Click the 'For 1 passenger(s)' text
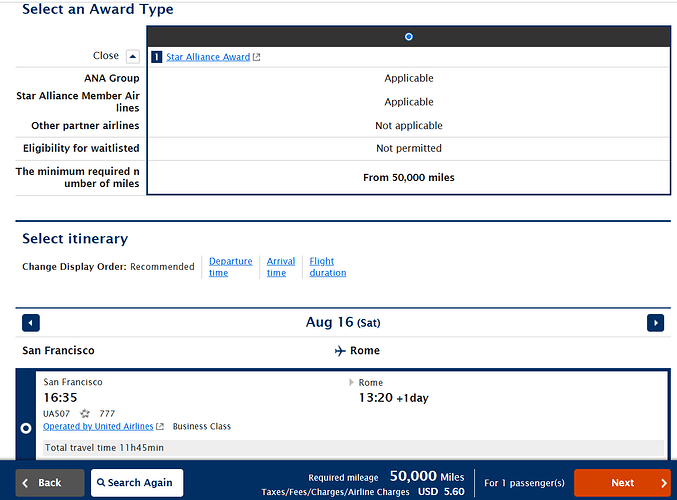 pyautogui.click(x=524, y=483)
